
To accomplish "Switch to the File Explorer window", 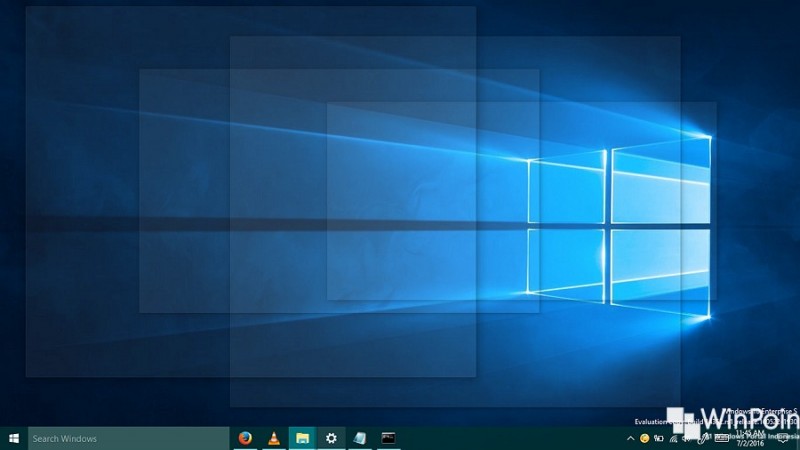I will pyautogui.click(x=303, y=438).
